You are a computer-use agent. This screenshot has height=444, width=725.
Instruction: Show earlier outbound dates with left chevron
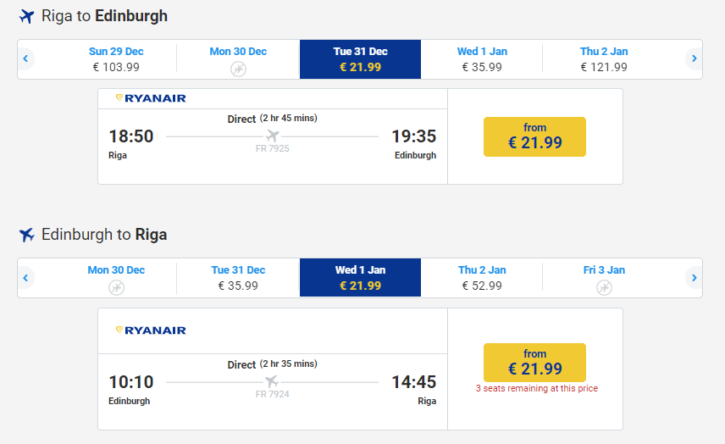coord(26,59)
